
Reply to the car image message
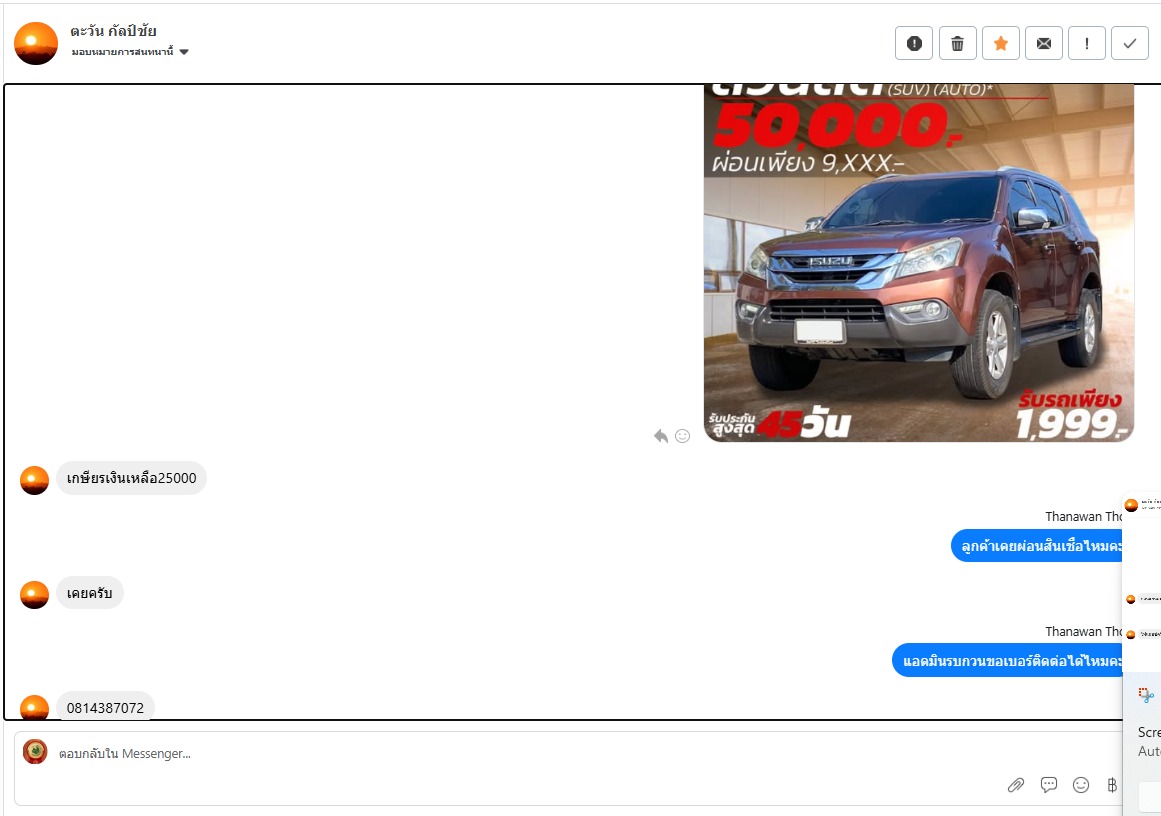pyautogui.click(x=660, y=436)
